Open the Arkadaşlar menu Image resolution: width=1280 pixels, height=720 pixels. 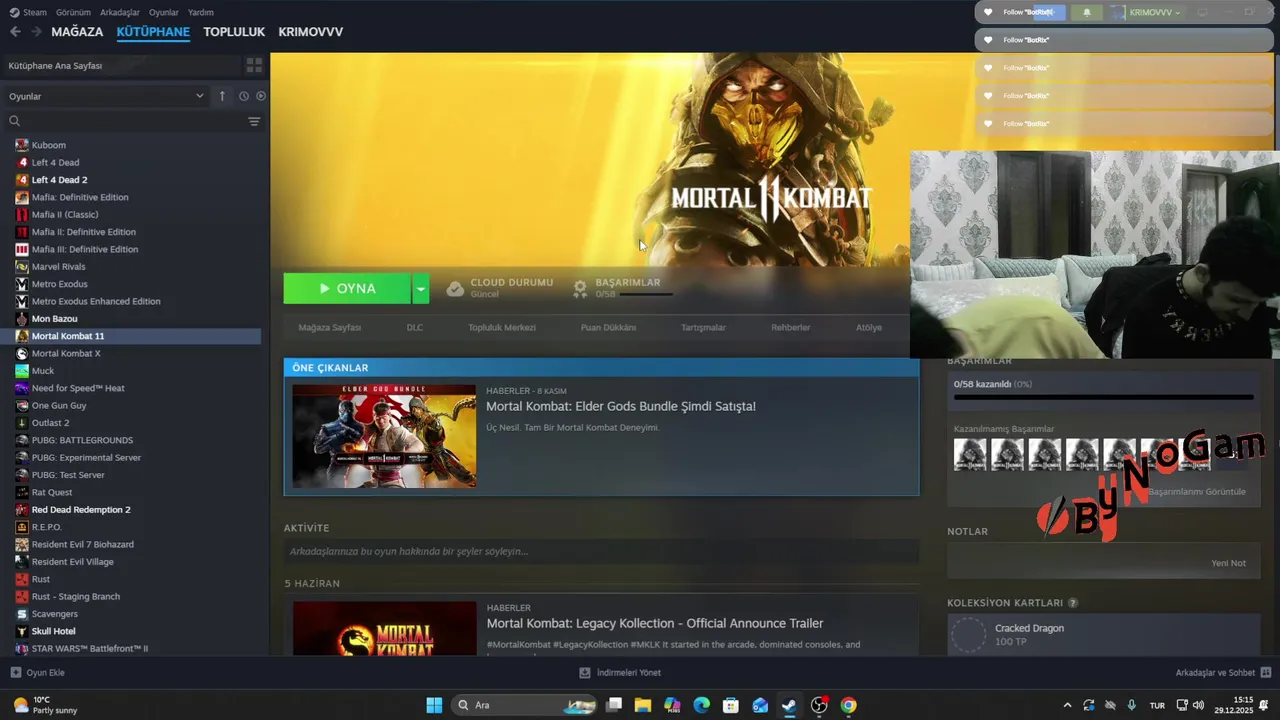tap(120, 12)
